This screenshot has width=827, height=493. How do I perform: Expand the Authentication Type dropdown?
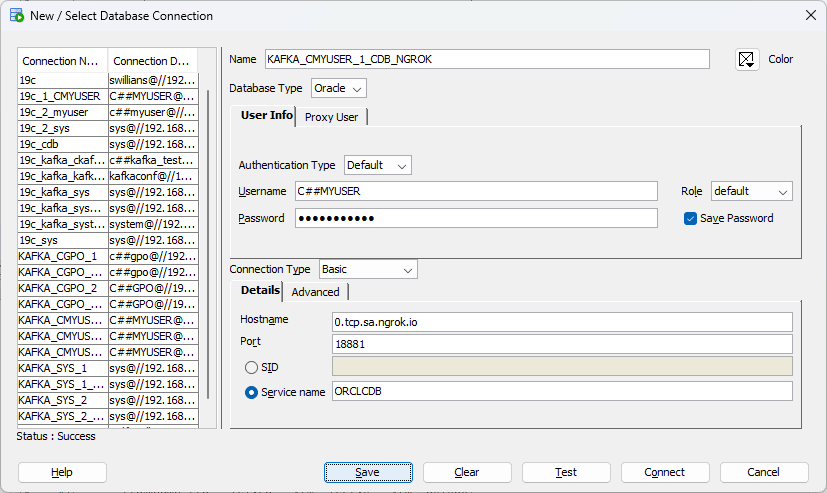pyautogui.click(x=377, y=165)
